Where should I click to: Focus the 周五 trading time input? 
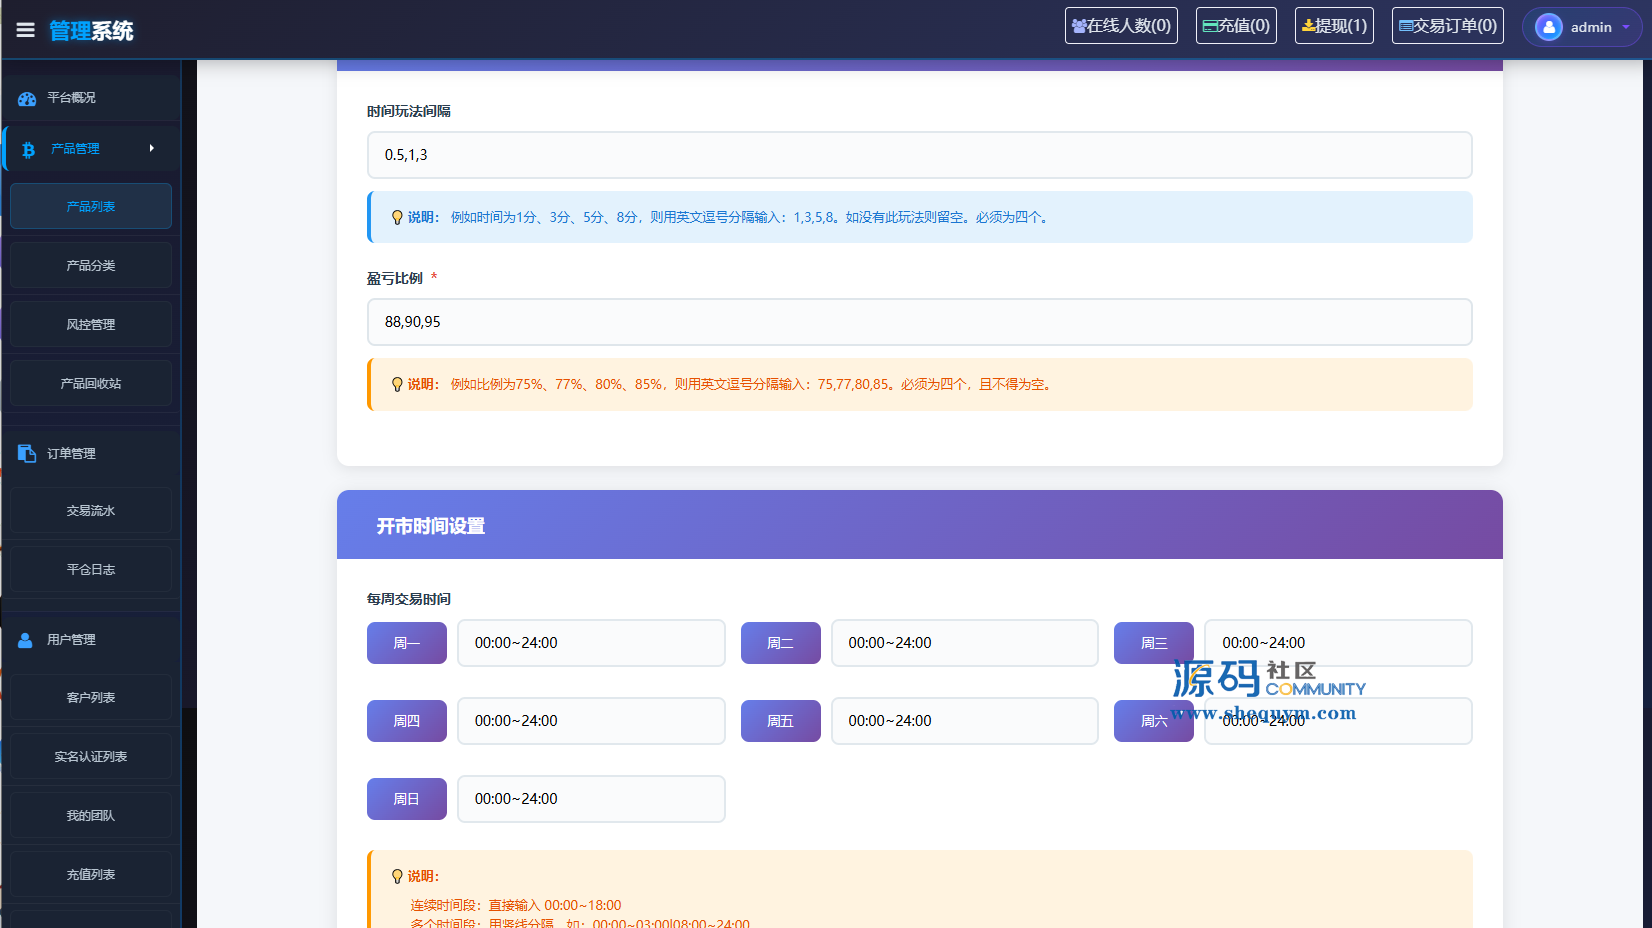[x=965, y=721]
